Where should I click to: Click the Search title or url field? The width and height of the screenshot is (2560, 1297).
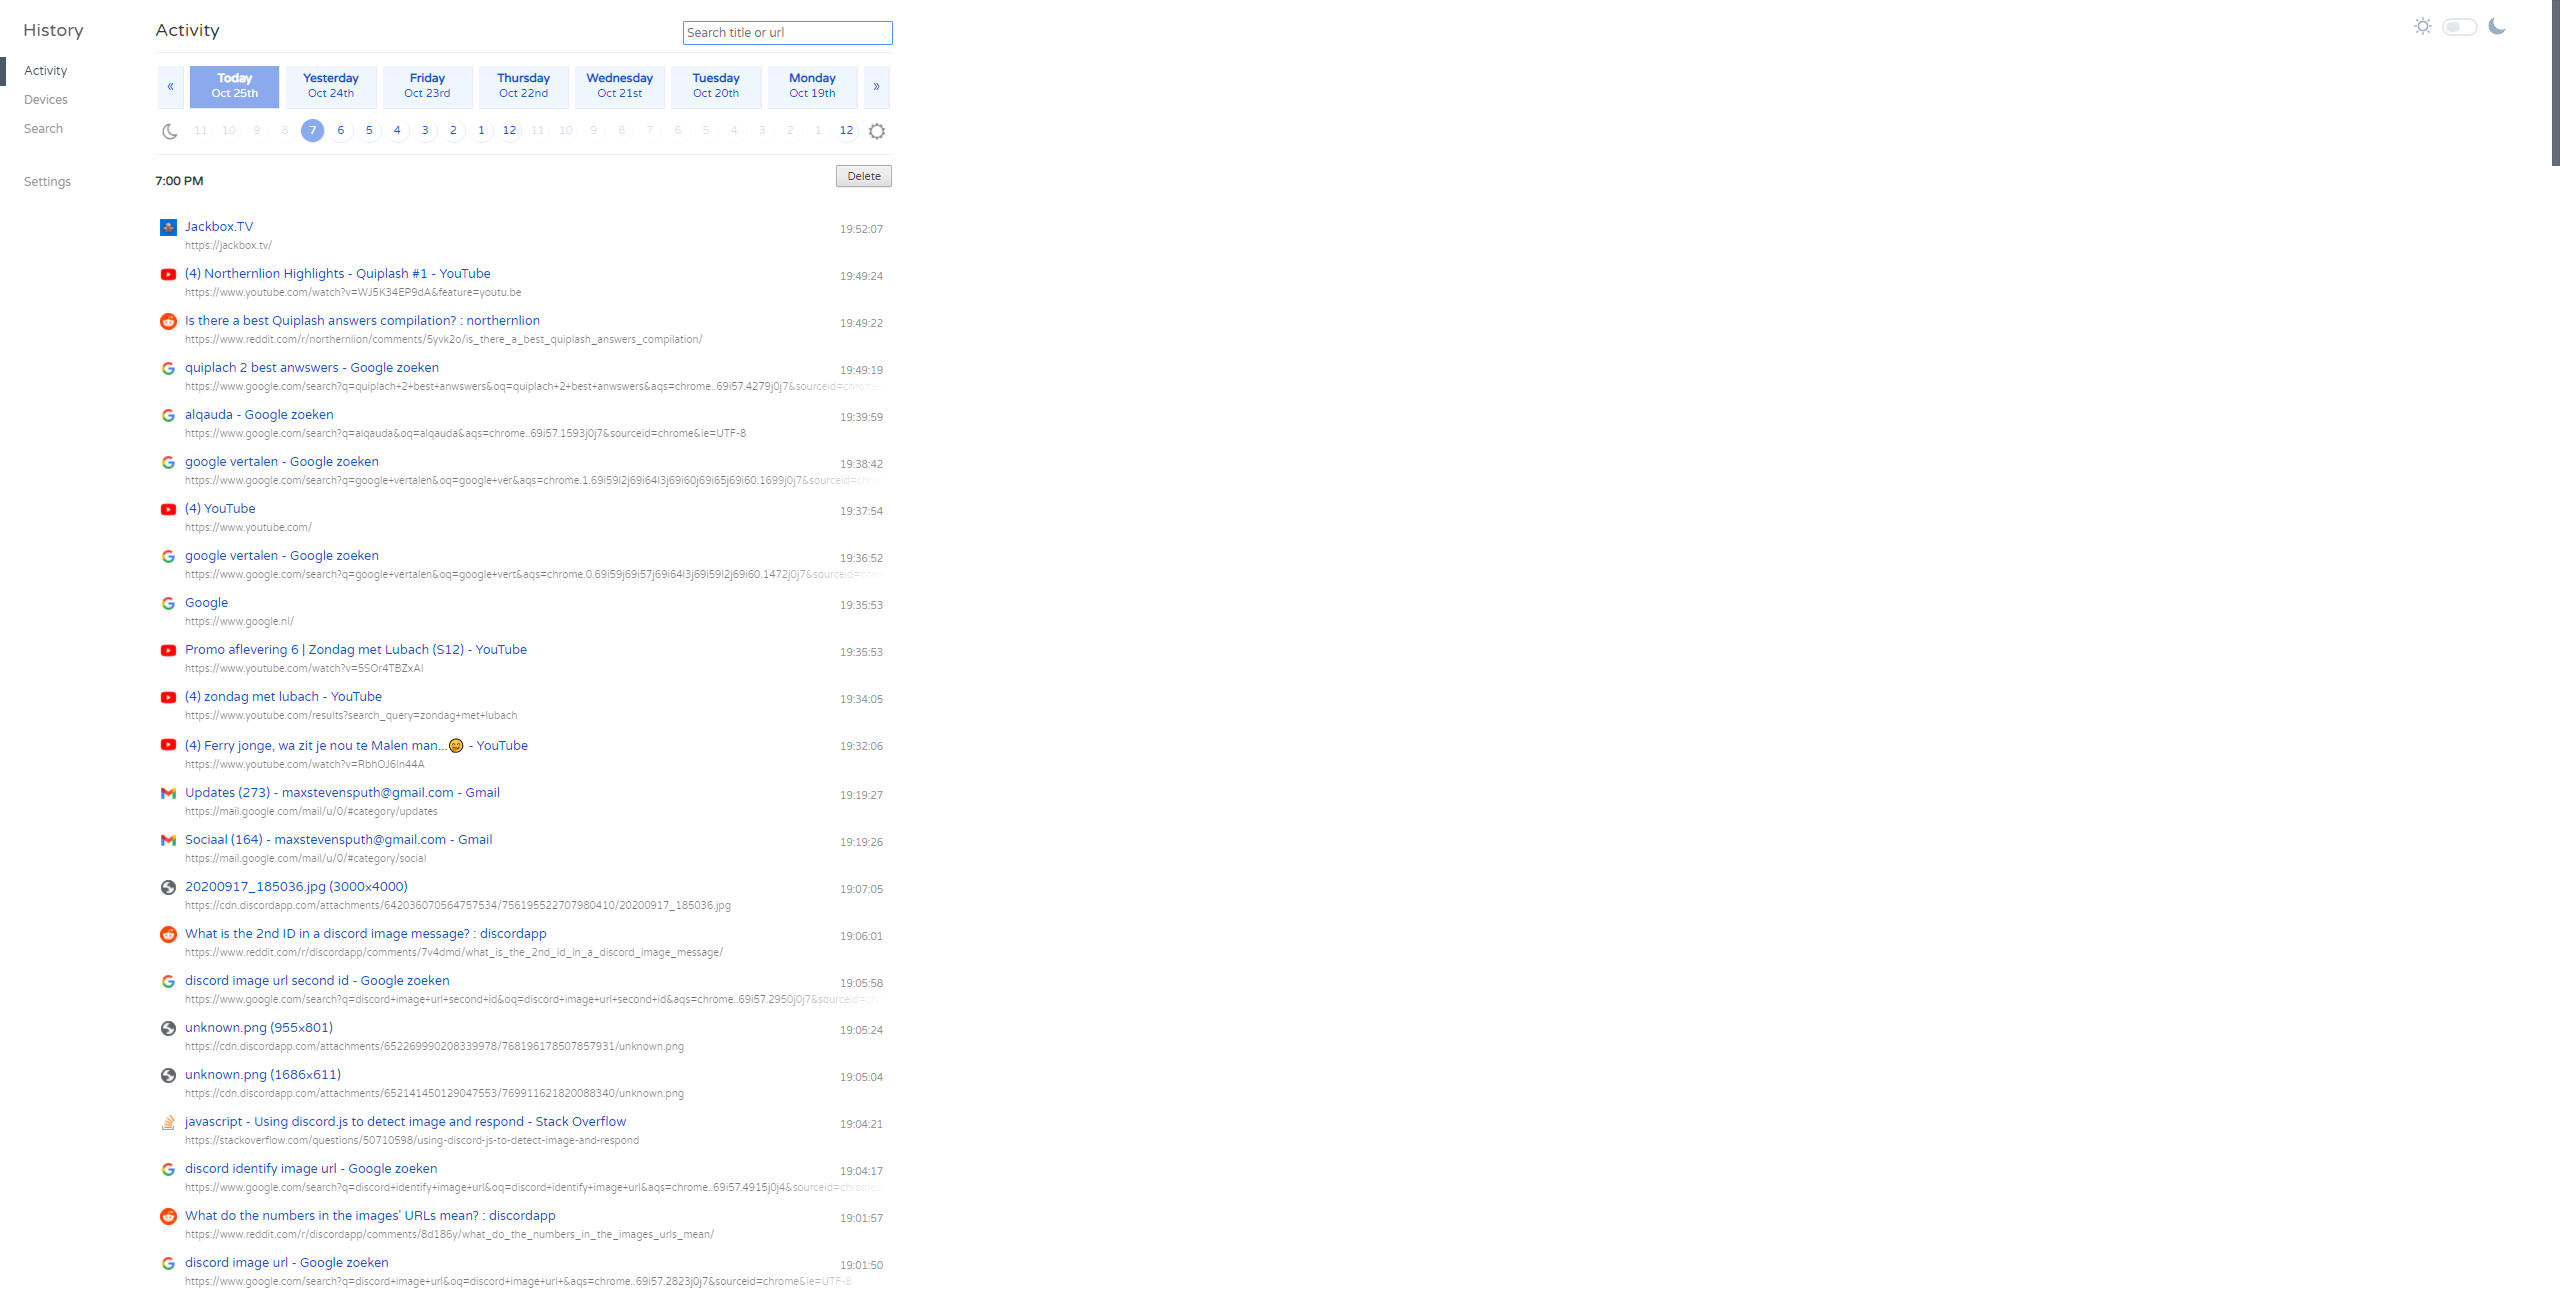pos(787,33)
